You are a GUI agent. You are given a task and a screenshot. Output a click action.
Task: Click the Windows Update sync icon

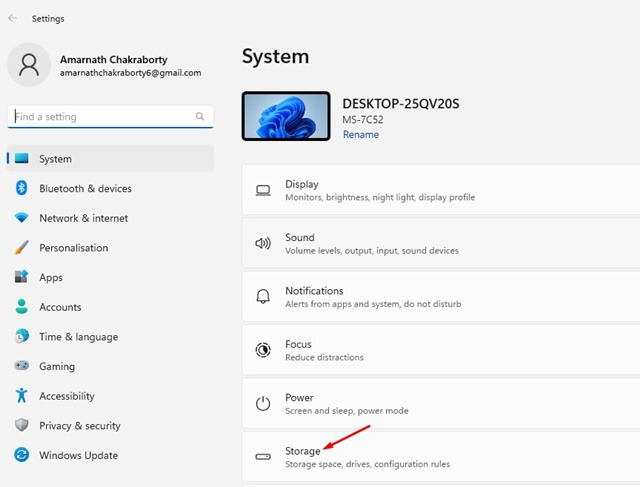coord(21,455)
